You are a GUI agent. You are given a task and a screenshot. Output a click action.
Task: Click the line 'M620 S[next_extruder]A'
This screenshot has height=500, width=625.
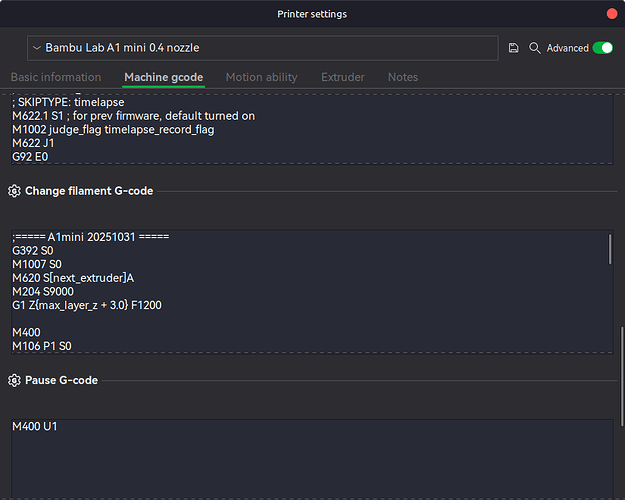tap(73, 278)
